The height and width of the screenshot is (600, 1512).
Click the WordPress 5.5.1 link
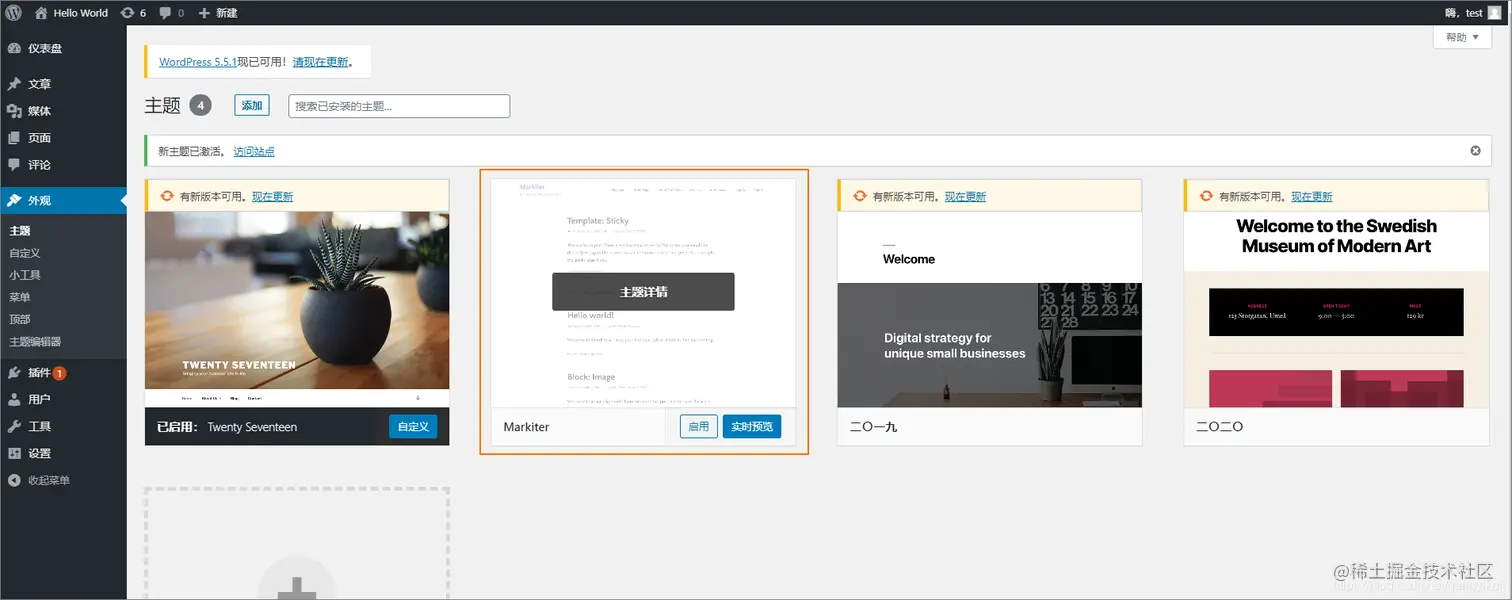[x=198, y=62]
